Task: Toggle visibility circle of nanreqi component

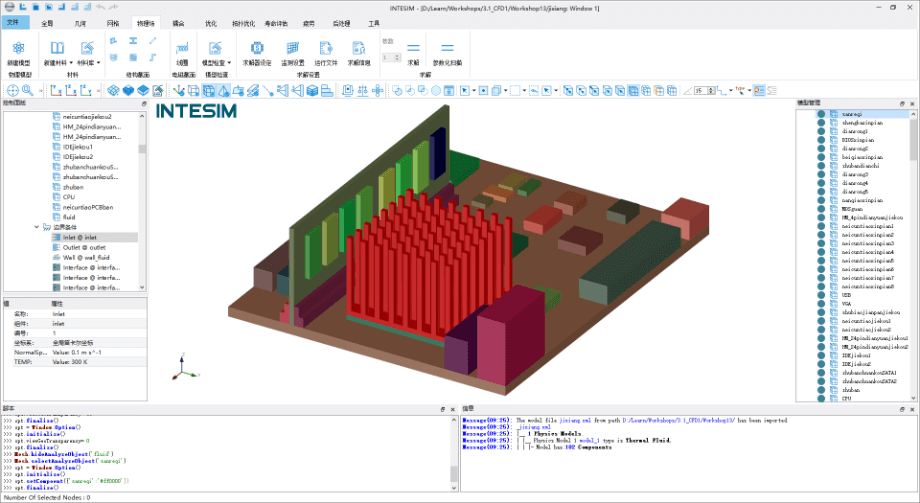Action: [821, 114]
